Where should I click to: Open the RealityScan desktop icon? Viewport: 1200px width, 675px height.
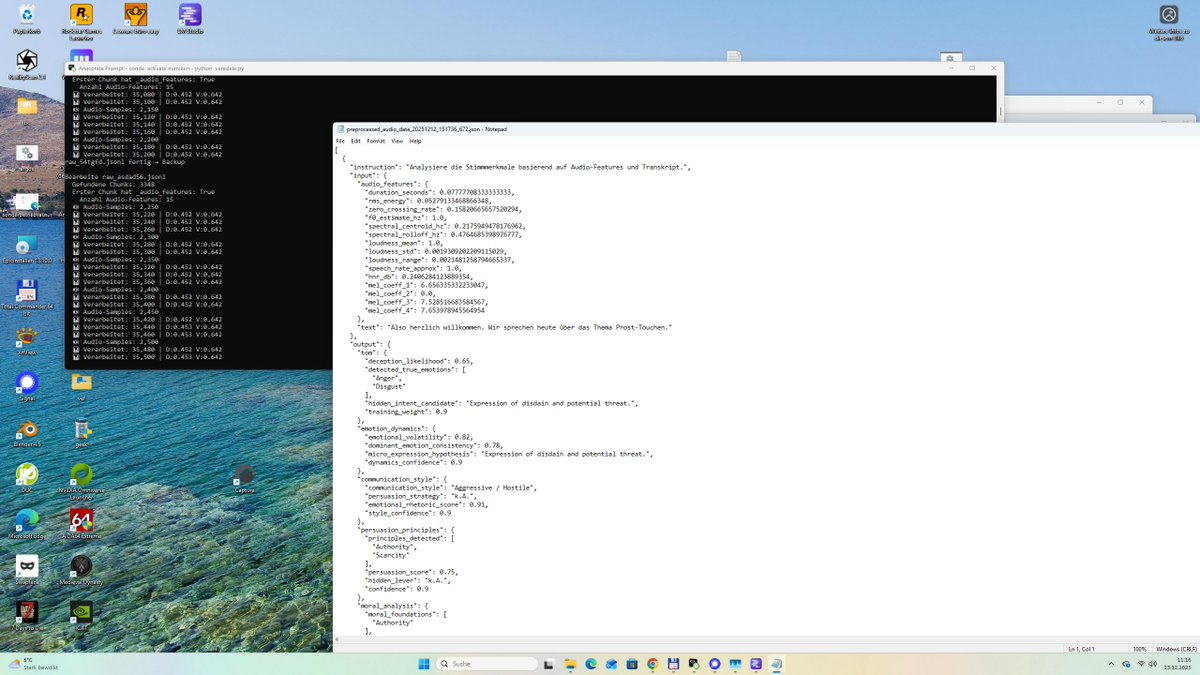pyautogui.click(x=27, y=65)
